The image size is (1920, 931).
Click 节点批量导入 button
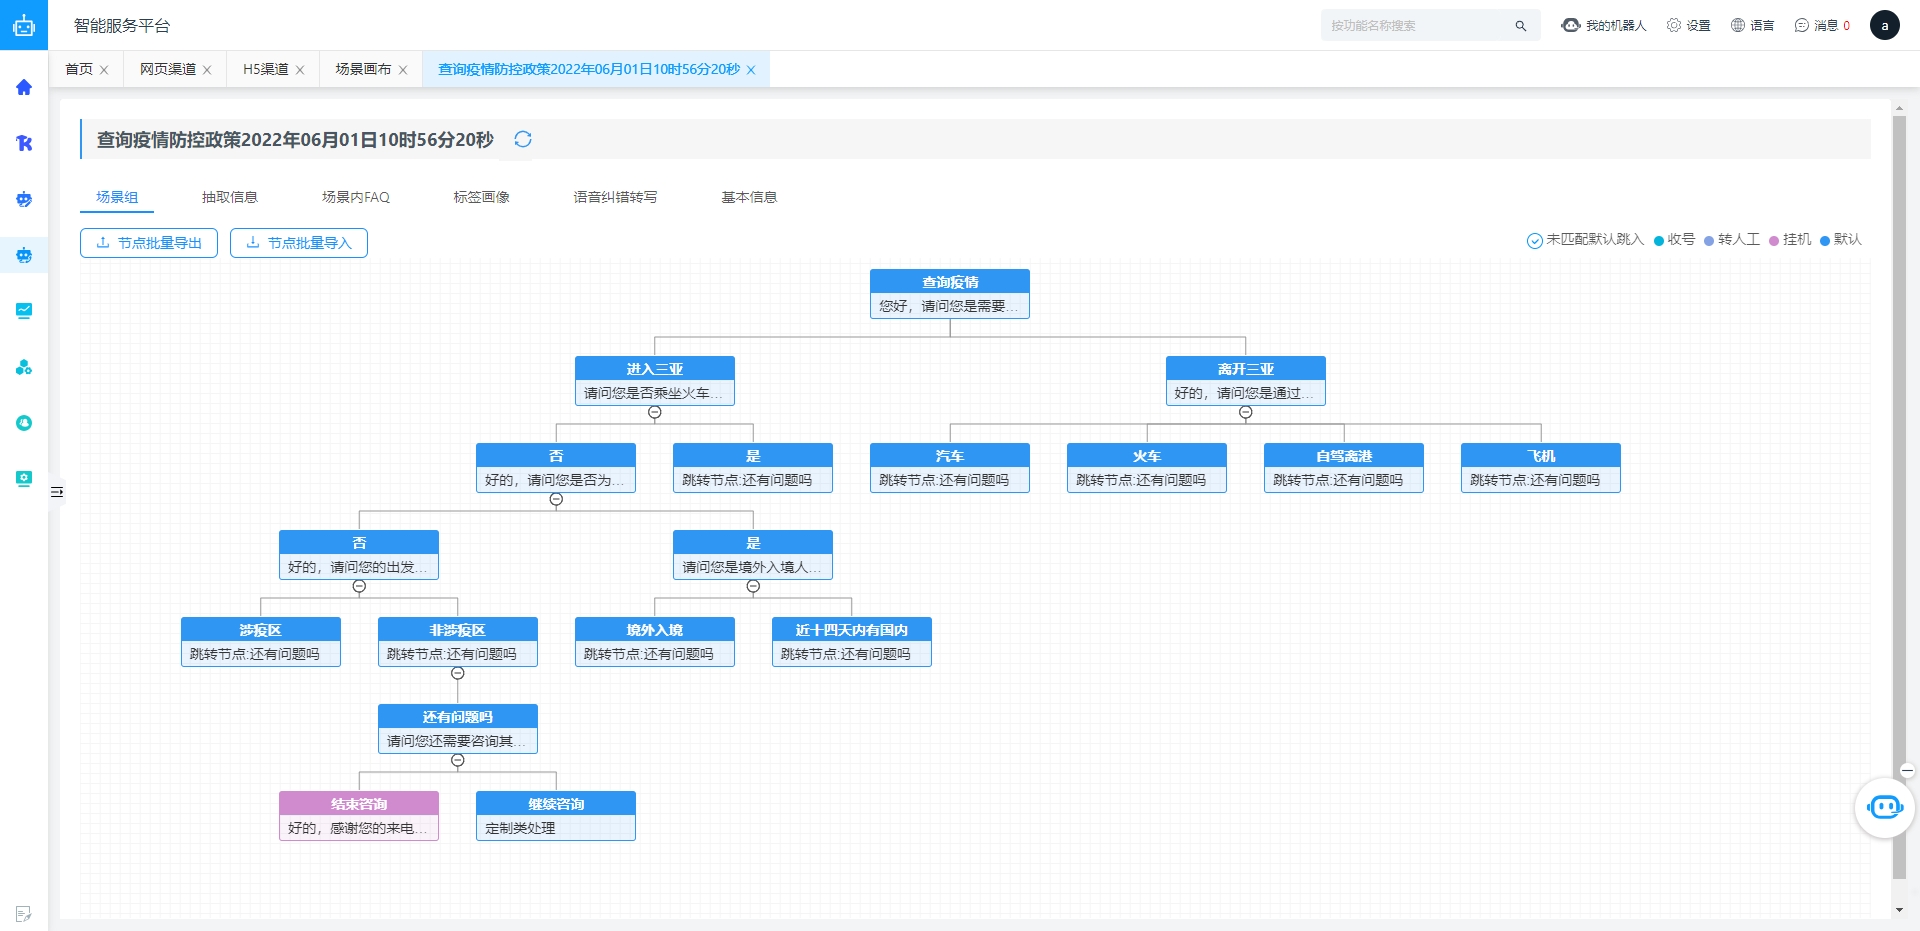click(x=299, y=243)
